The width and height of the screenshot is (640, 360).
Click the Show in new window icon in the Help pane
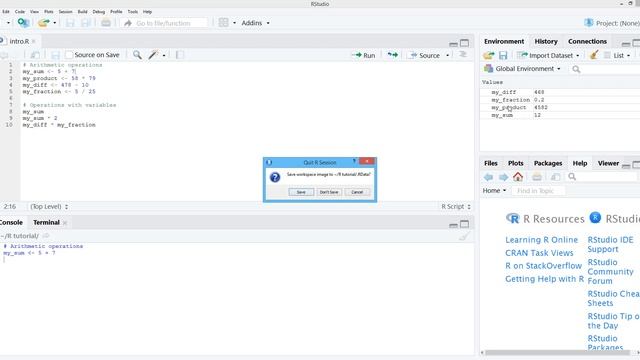pos(555,177)
